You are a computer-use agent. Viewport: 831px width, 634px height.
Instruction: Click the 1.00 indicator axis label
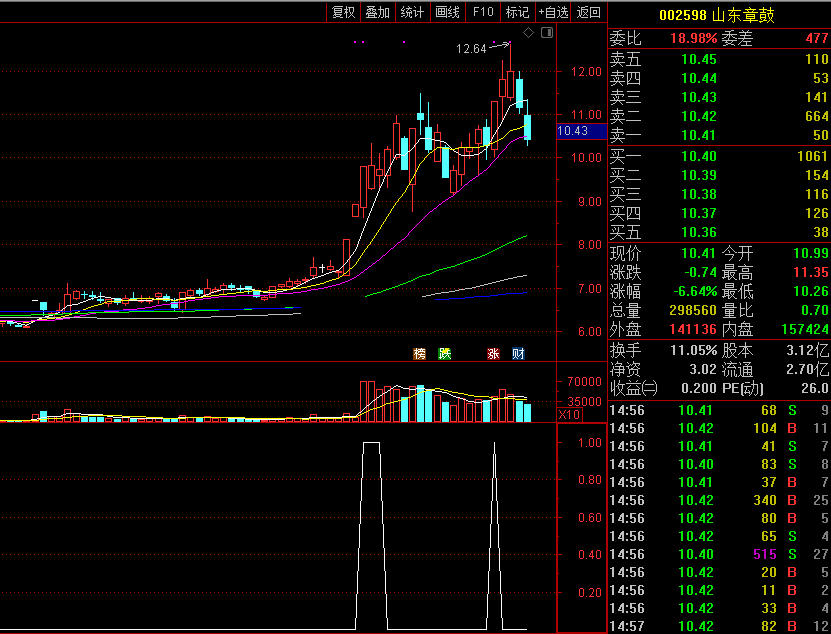(589, 443)
